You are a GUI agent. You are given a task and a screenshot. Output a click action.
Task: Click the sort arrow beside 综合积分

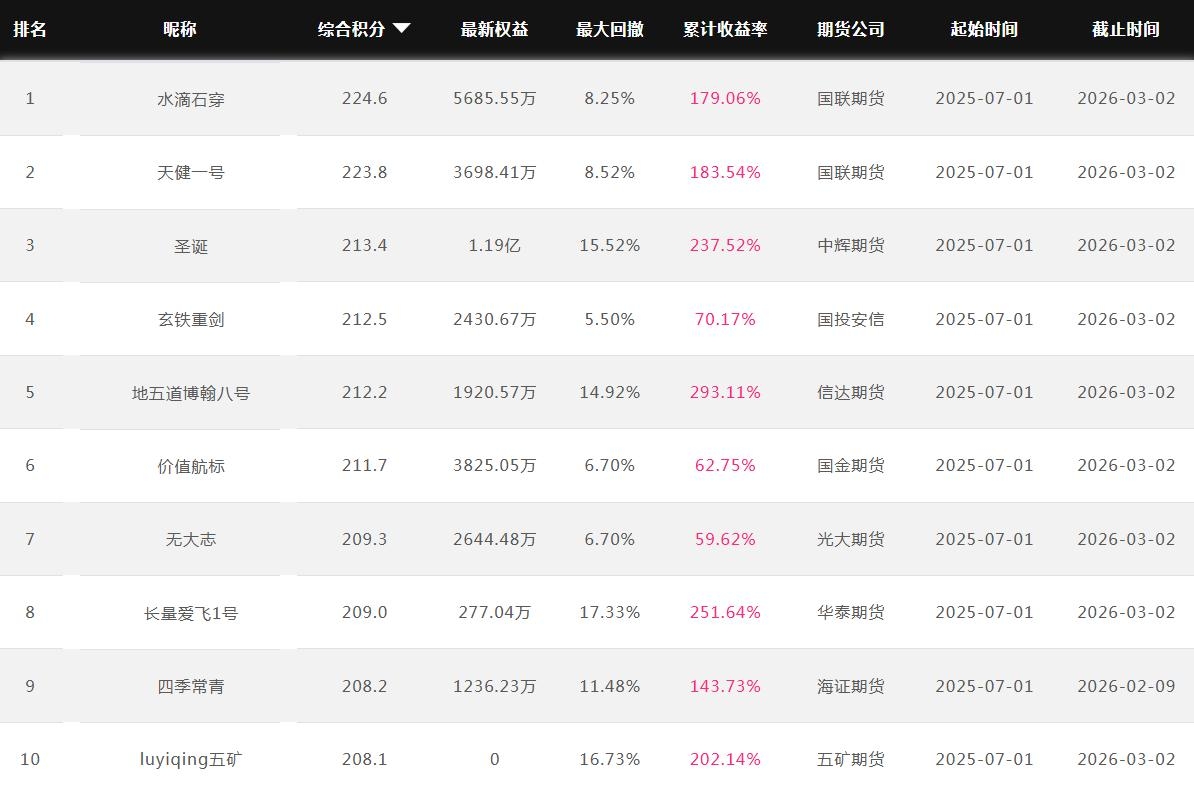401,29
